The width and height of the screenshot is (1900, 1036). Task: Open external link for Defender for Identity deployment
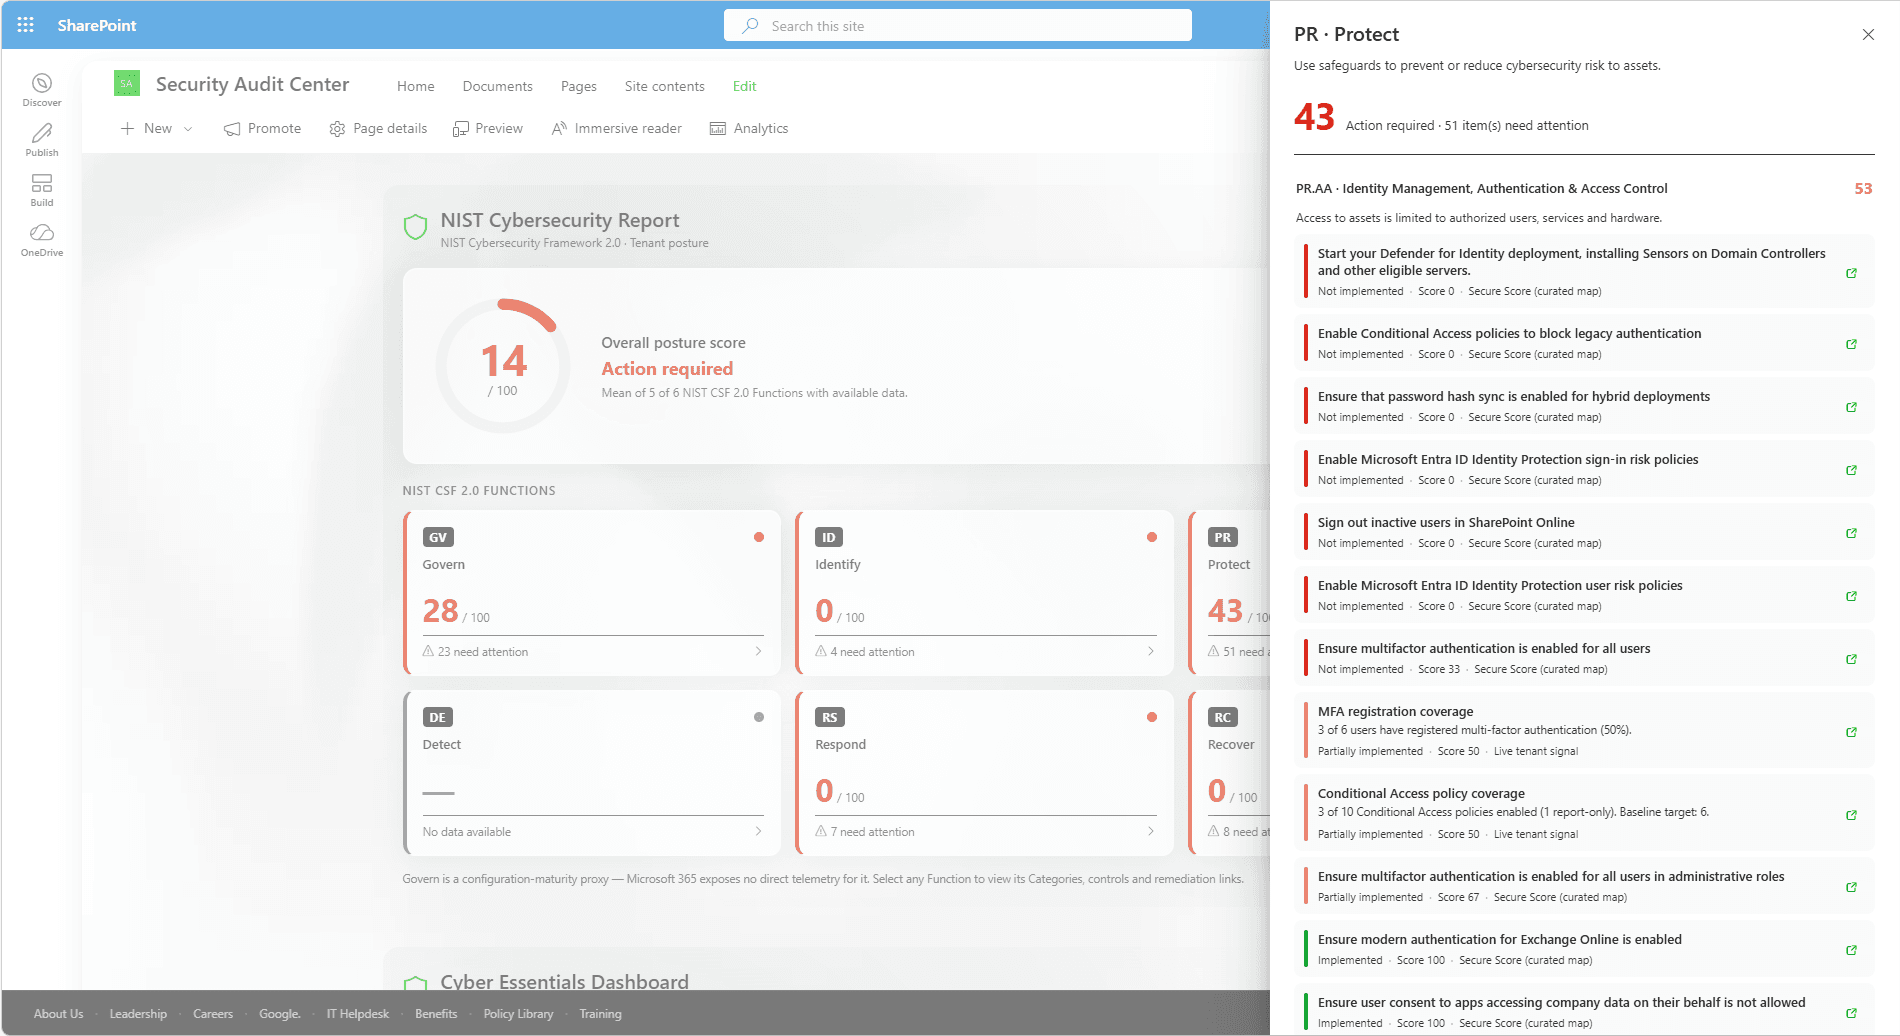point(1852,273)
